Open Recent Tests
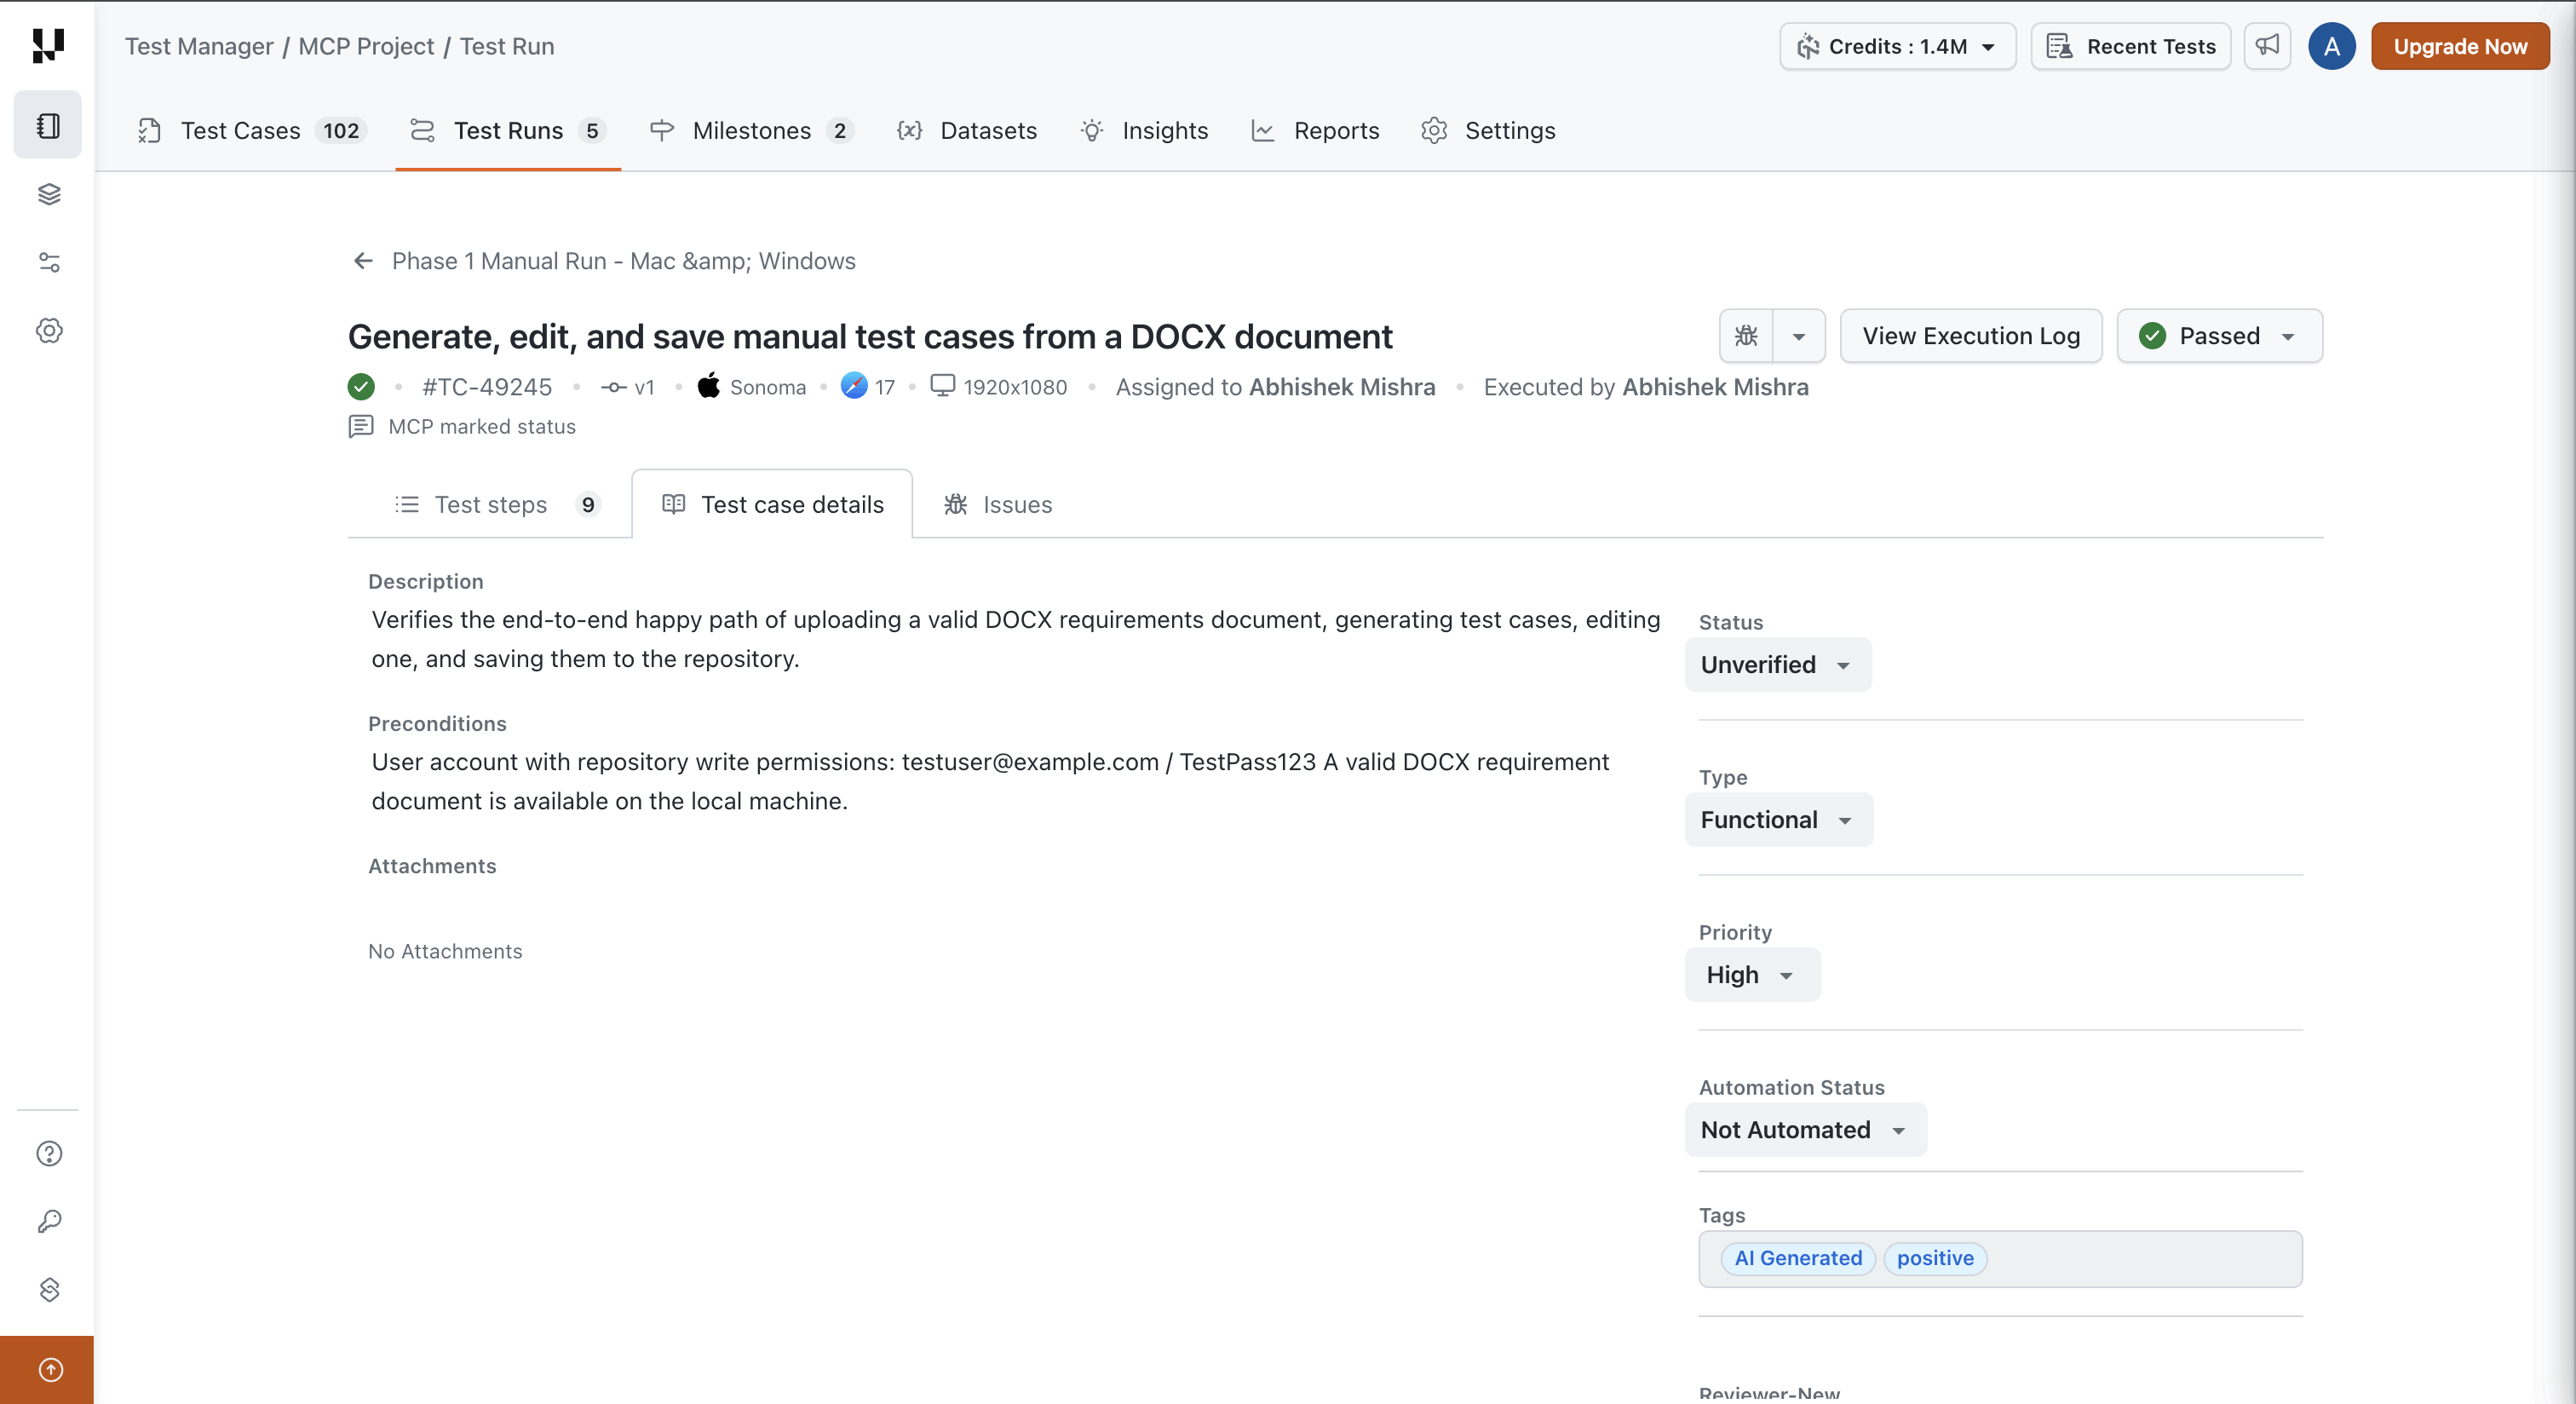This screenshot has width=2576, height=1404. pos(2130,46)
